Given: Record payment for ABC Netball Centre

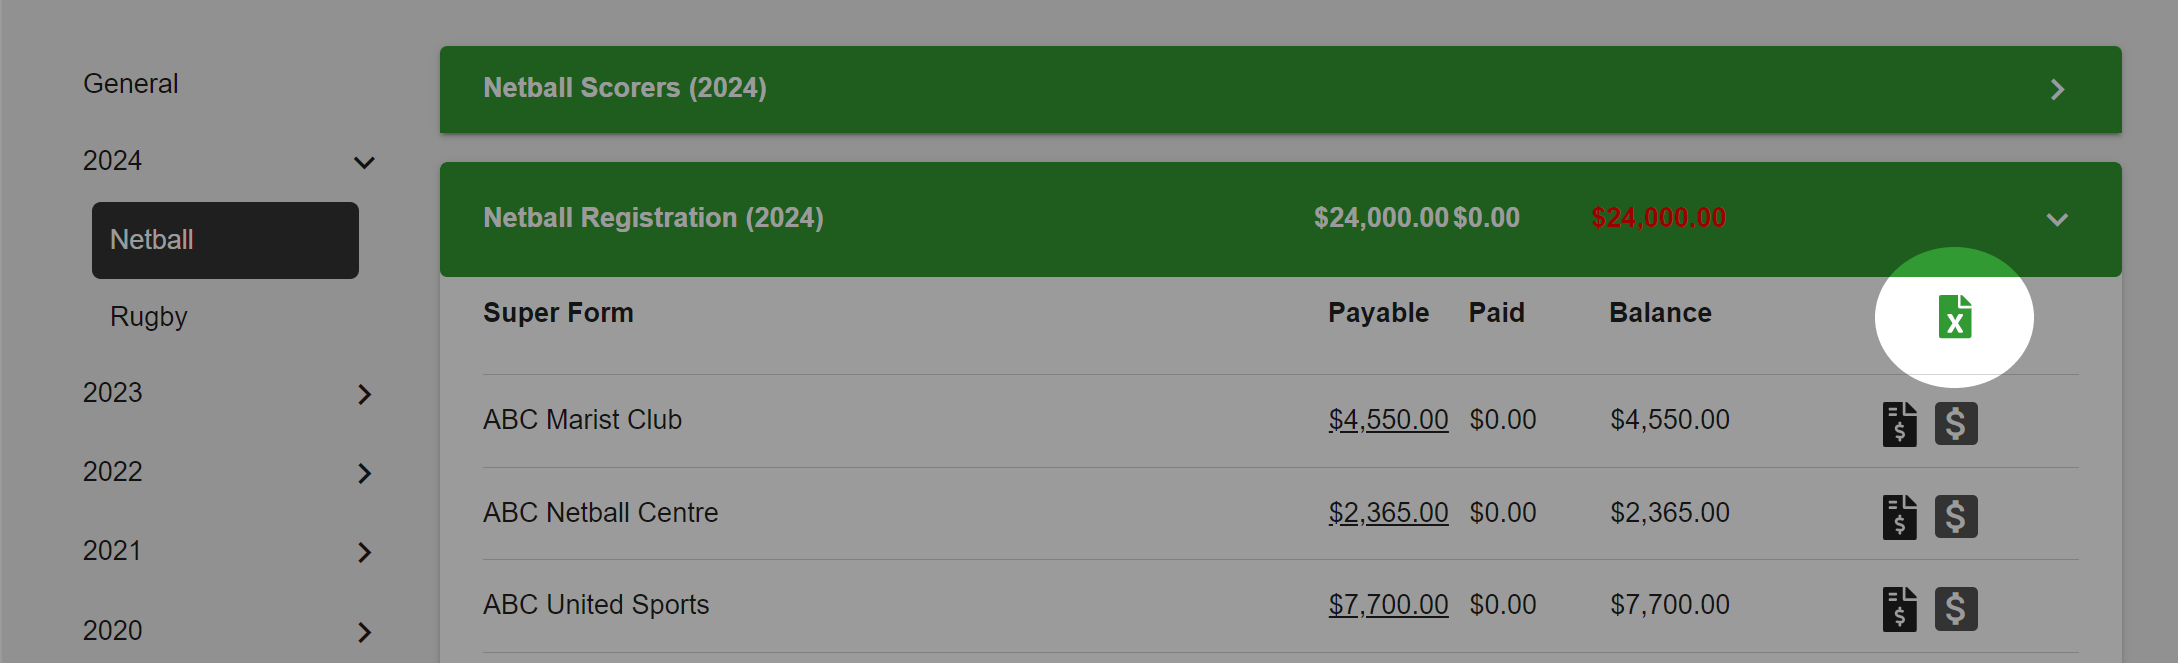Looking at the screenshot, I should click(x=1956, y=517).
